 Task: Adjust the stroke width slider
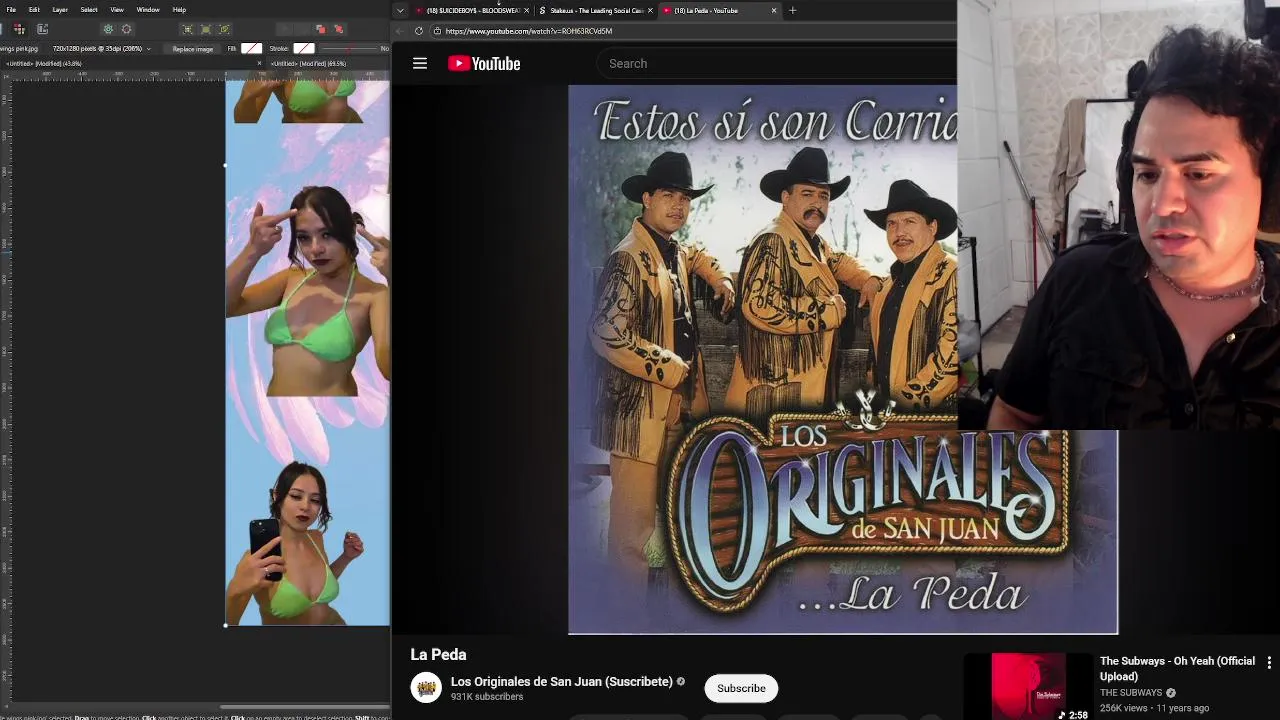[349, 49]
